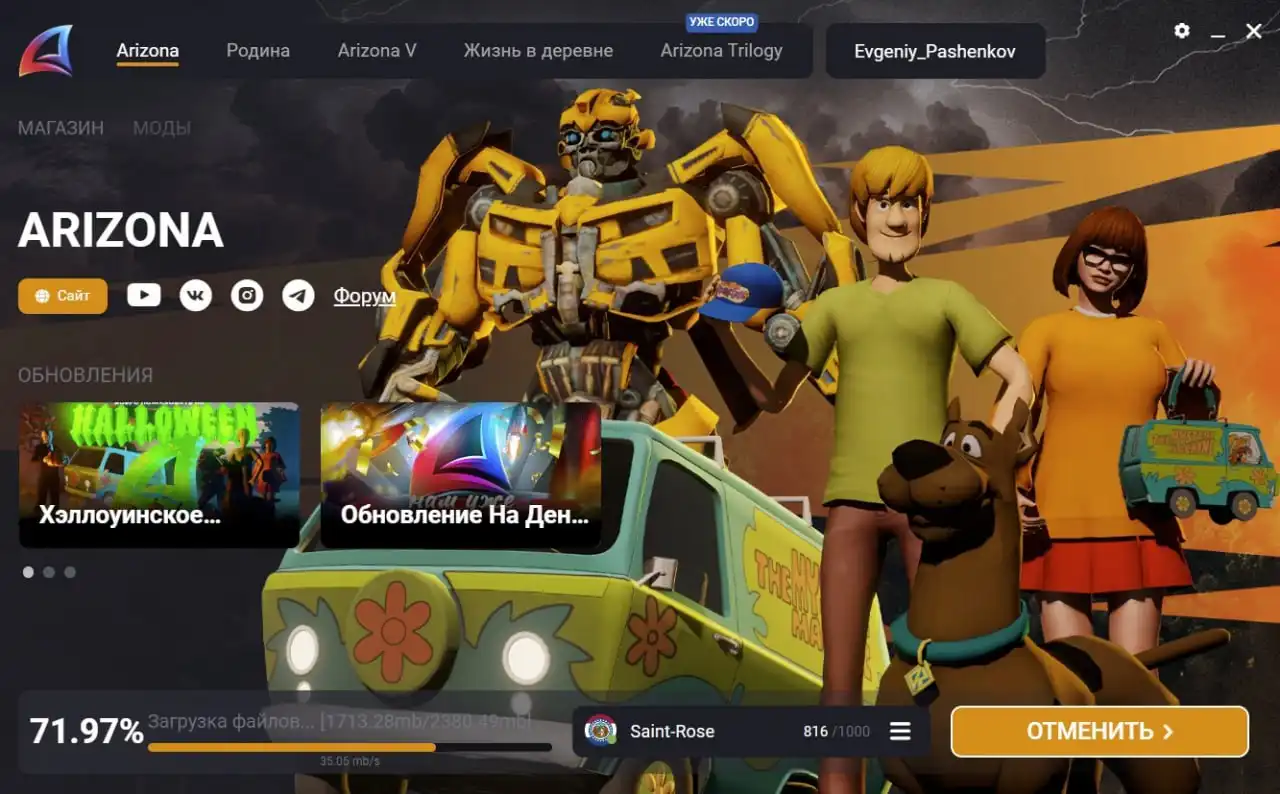Open the МОДЫ section
Image resolution: width=1280 pixels, height=794 pixels.
(x=162, y=128)
